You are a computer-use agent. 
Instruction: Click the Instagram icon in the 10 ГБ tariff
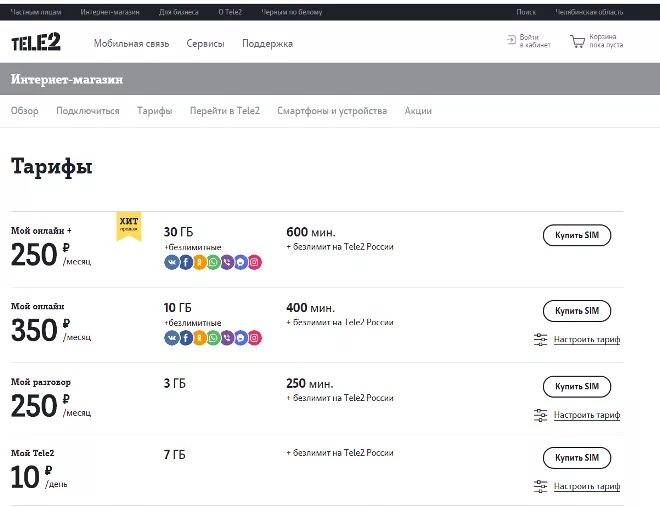pyautogui.click(x=255, y=338)
